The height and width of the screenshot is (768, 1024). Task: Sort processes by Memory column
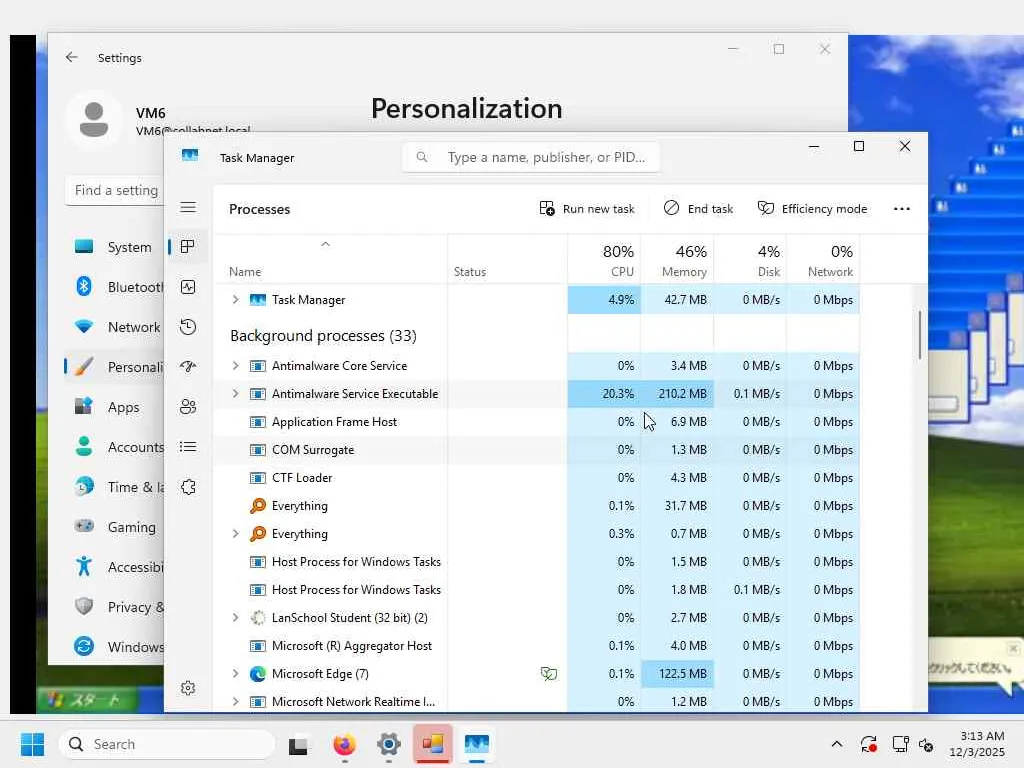pos(677,260)
